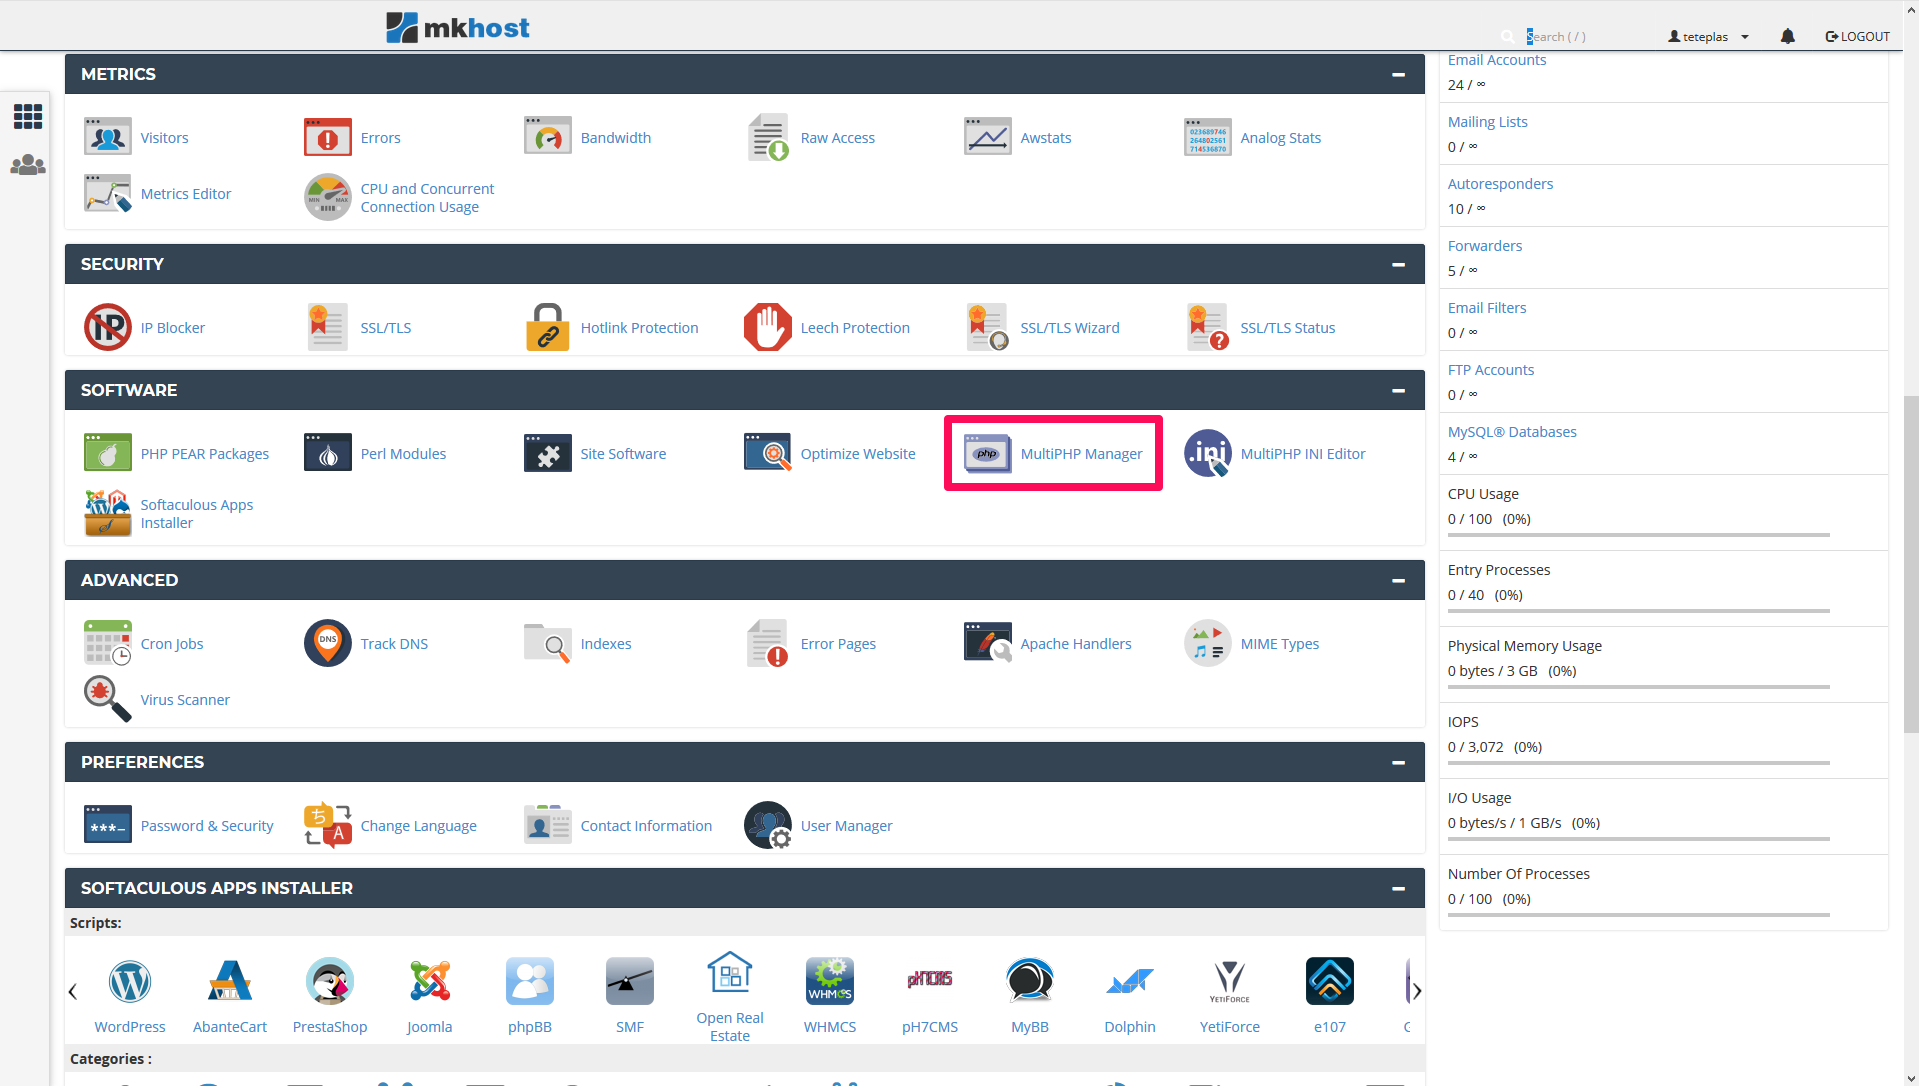Image resolution: width=1919 pixels, height=1086 pixels.
Task: Open the SSL/TLS Status icon
Action: [1208, 327]
